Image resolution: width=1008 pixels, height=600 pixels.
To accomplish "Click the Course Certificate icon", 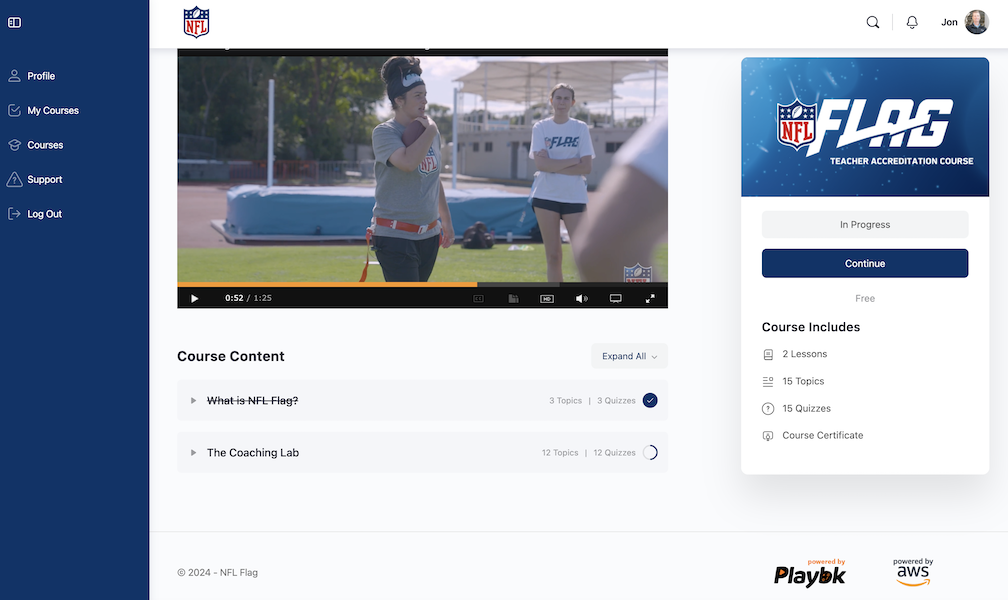I will [x=768, y=435].
